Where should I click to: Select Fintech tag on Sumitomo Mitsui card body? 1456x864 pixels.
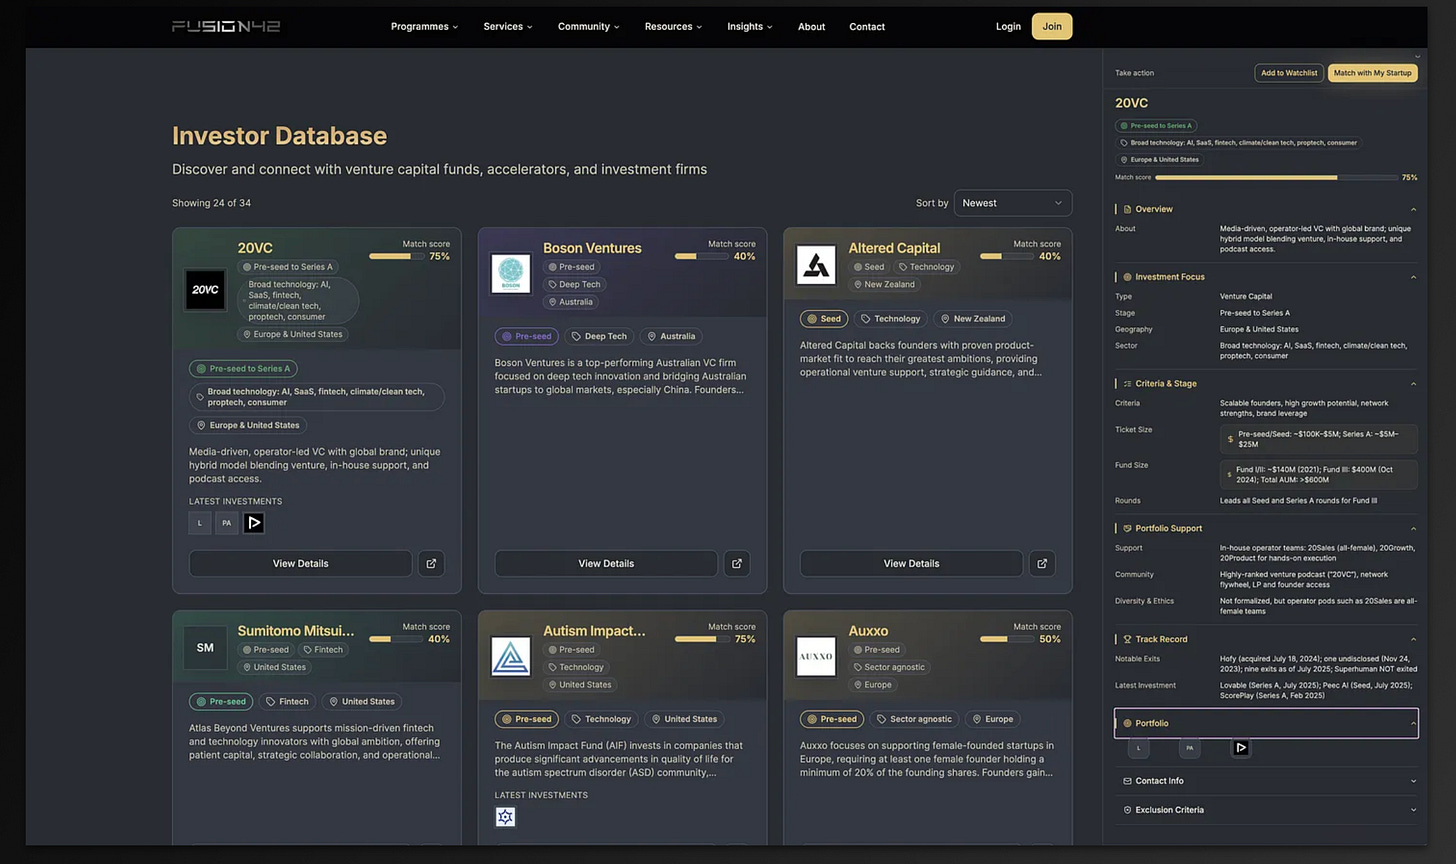click(286, 701)
